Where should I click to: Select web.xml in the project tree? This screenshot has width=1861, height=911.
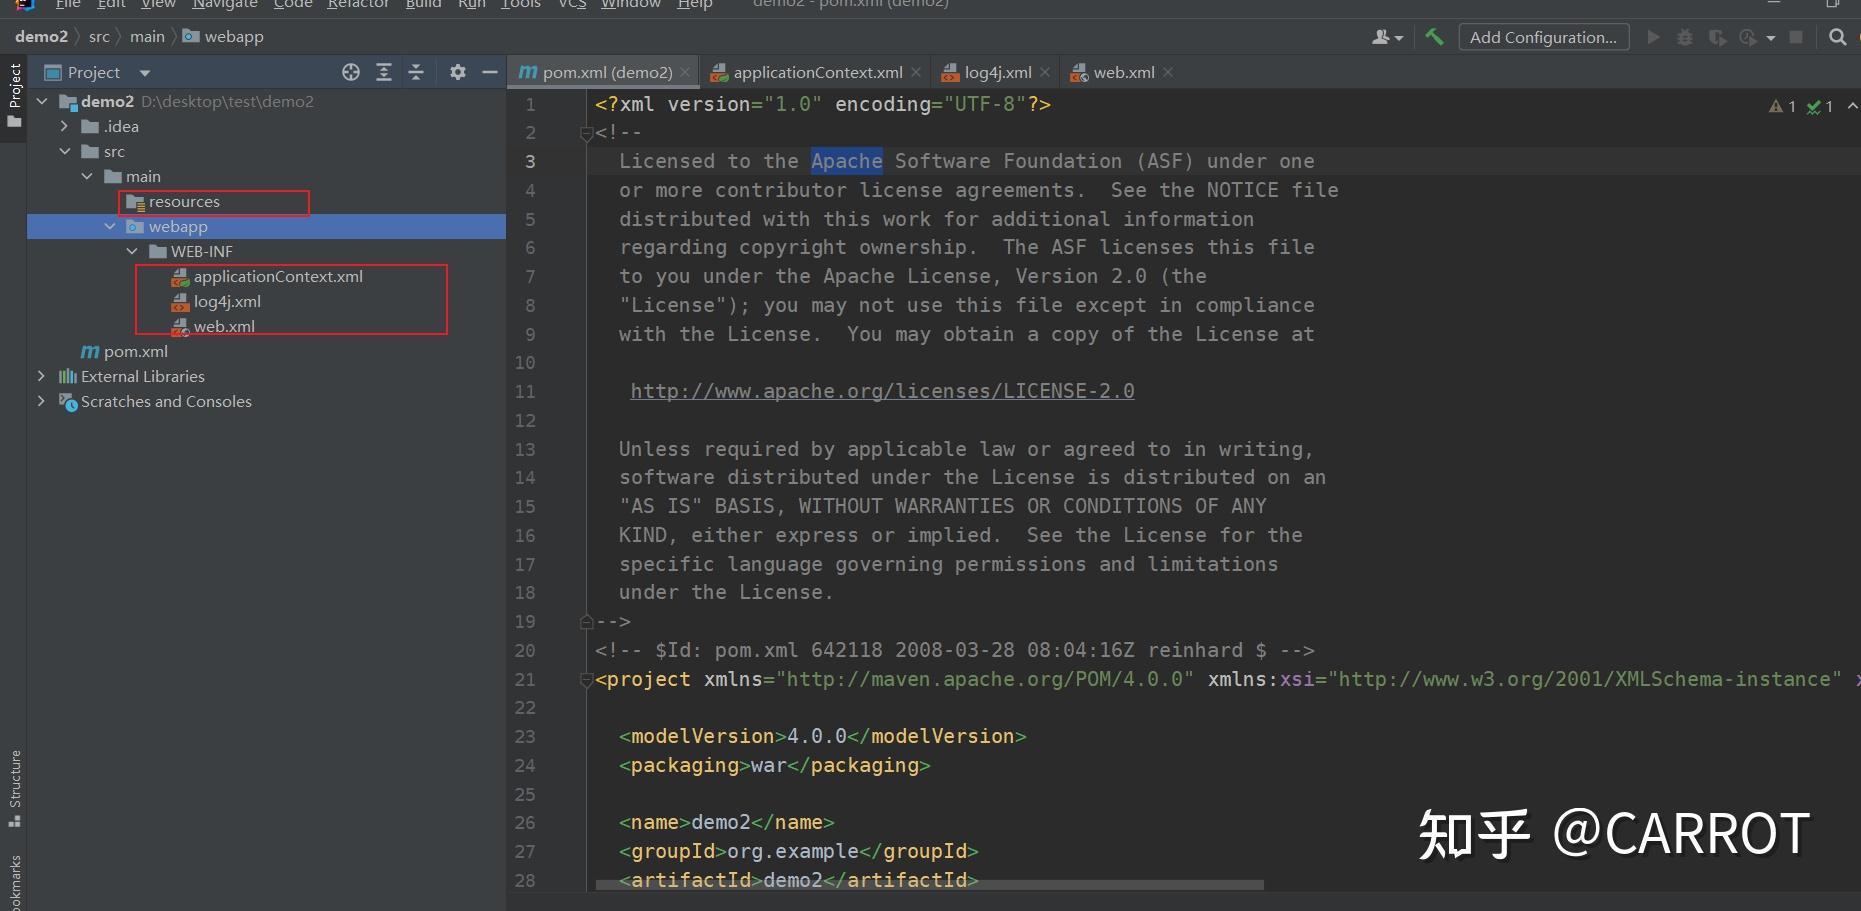224,326
